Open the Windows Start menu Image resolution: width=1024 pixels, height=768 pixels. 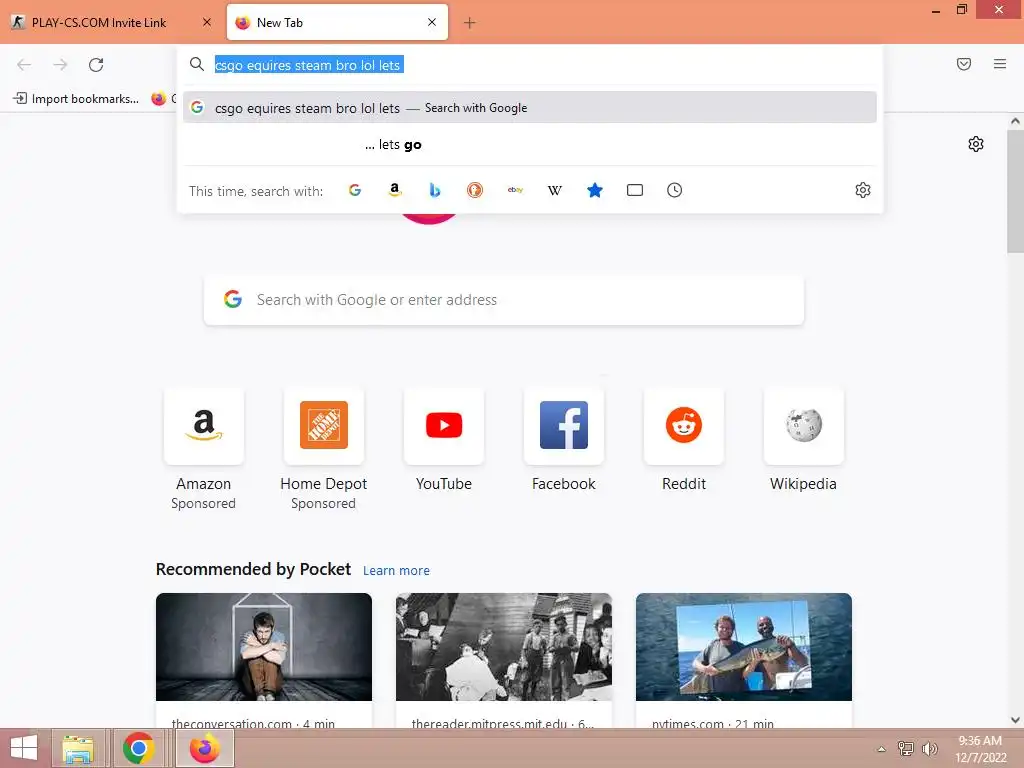24,748
